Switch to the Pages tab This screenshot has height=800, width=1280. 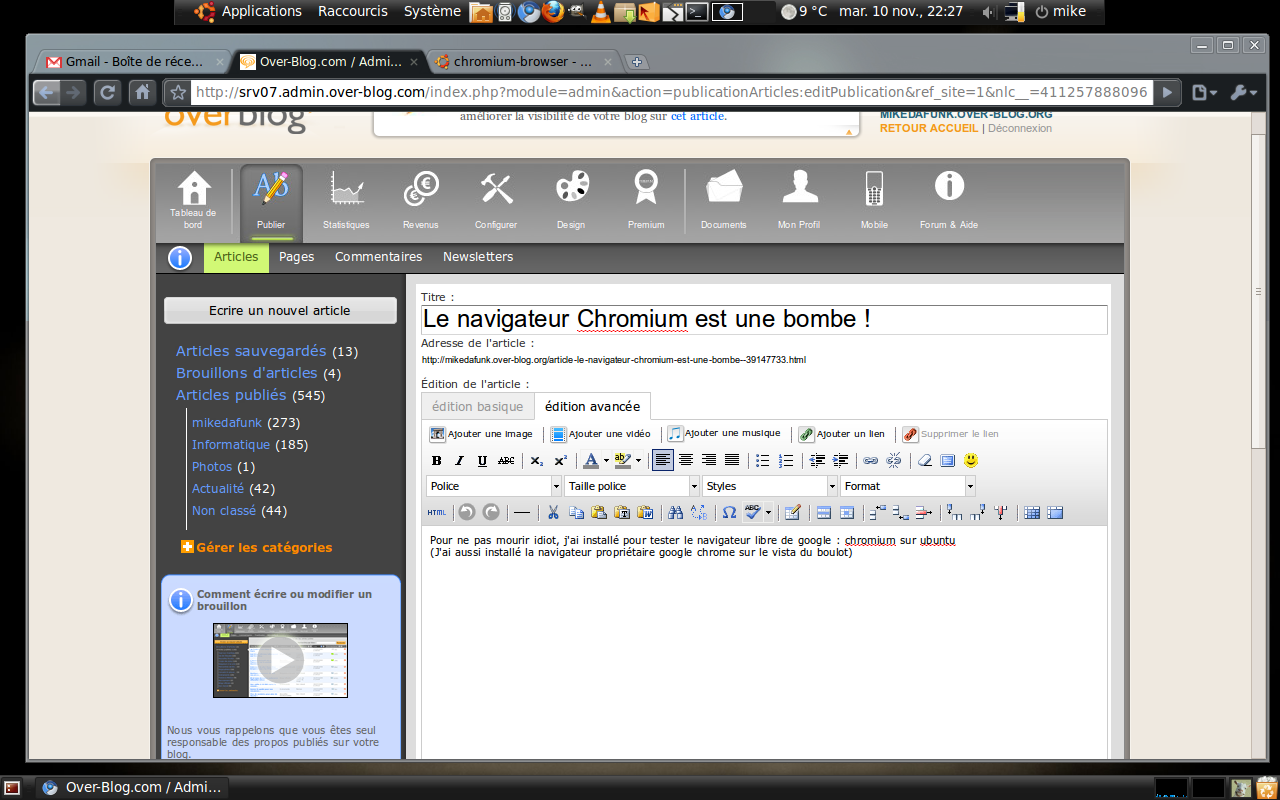[x=297, y=257]
